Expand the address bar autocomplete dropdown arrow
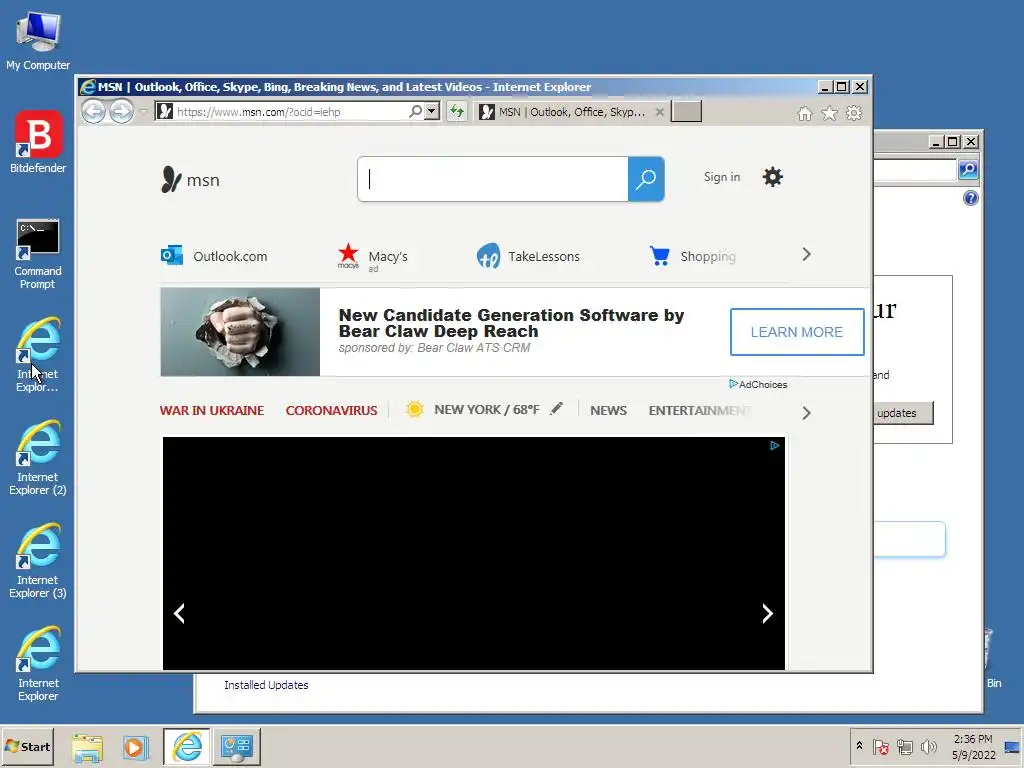 432,112
